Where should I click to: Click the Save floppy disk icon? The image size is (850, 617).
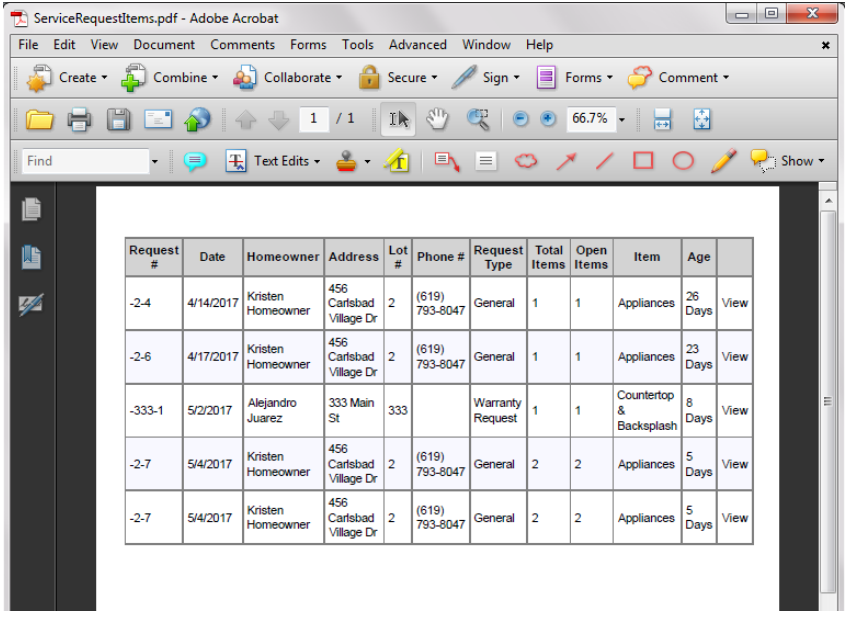pyautogui.click(x=119, y=120)
